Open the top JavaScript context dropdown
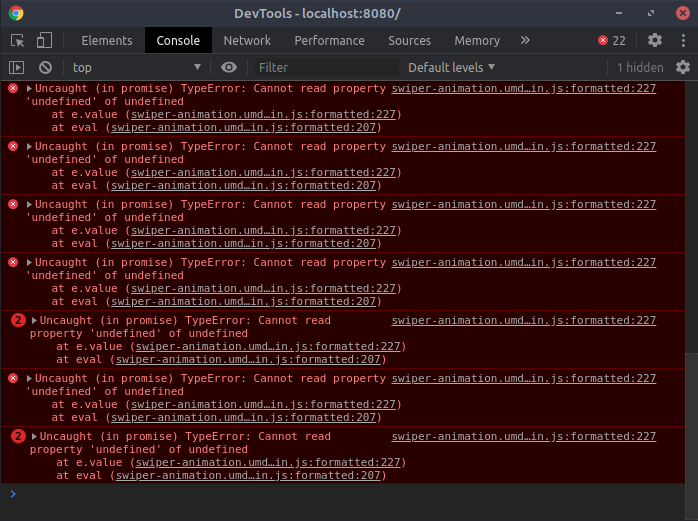698x521 pixels. click(137, 68)
